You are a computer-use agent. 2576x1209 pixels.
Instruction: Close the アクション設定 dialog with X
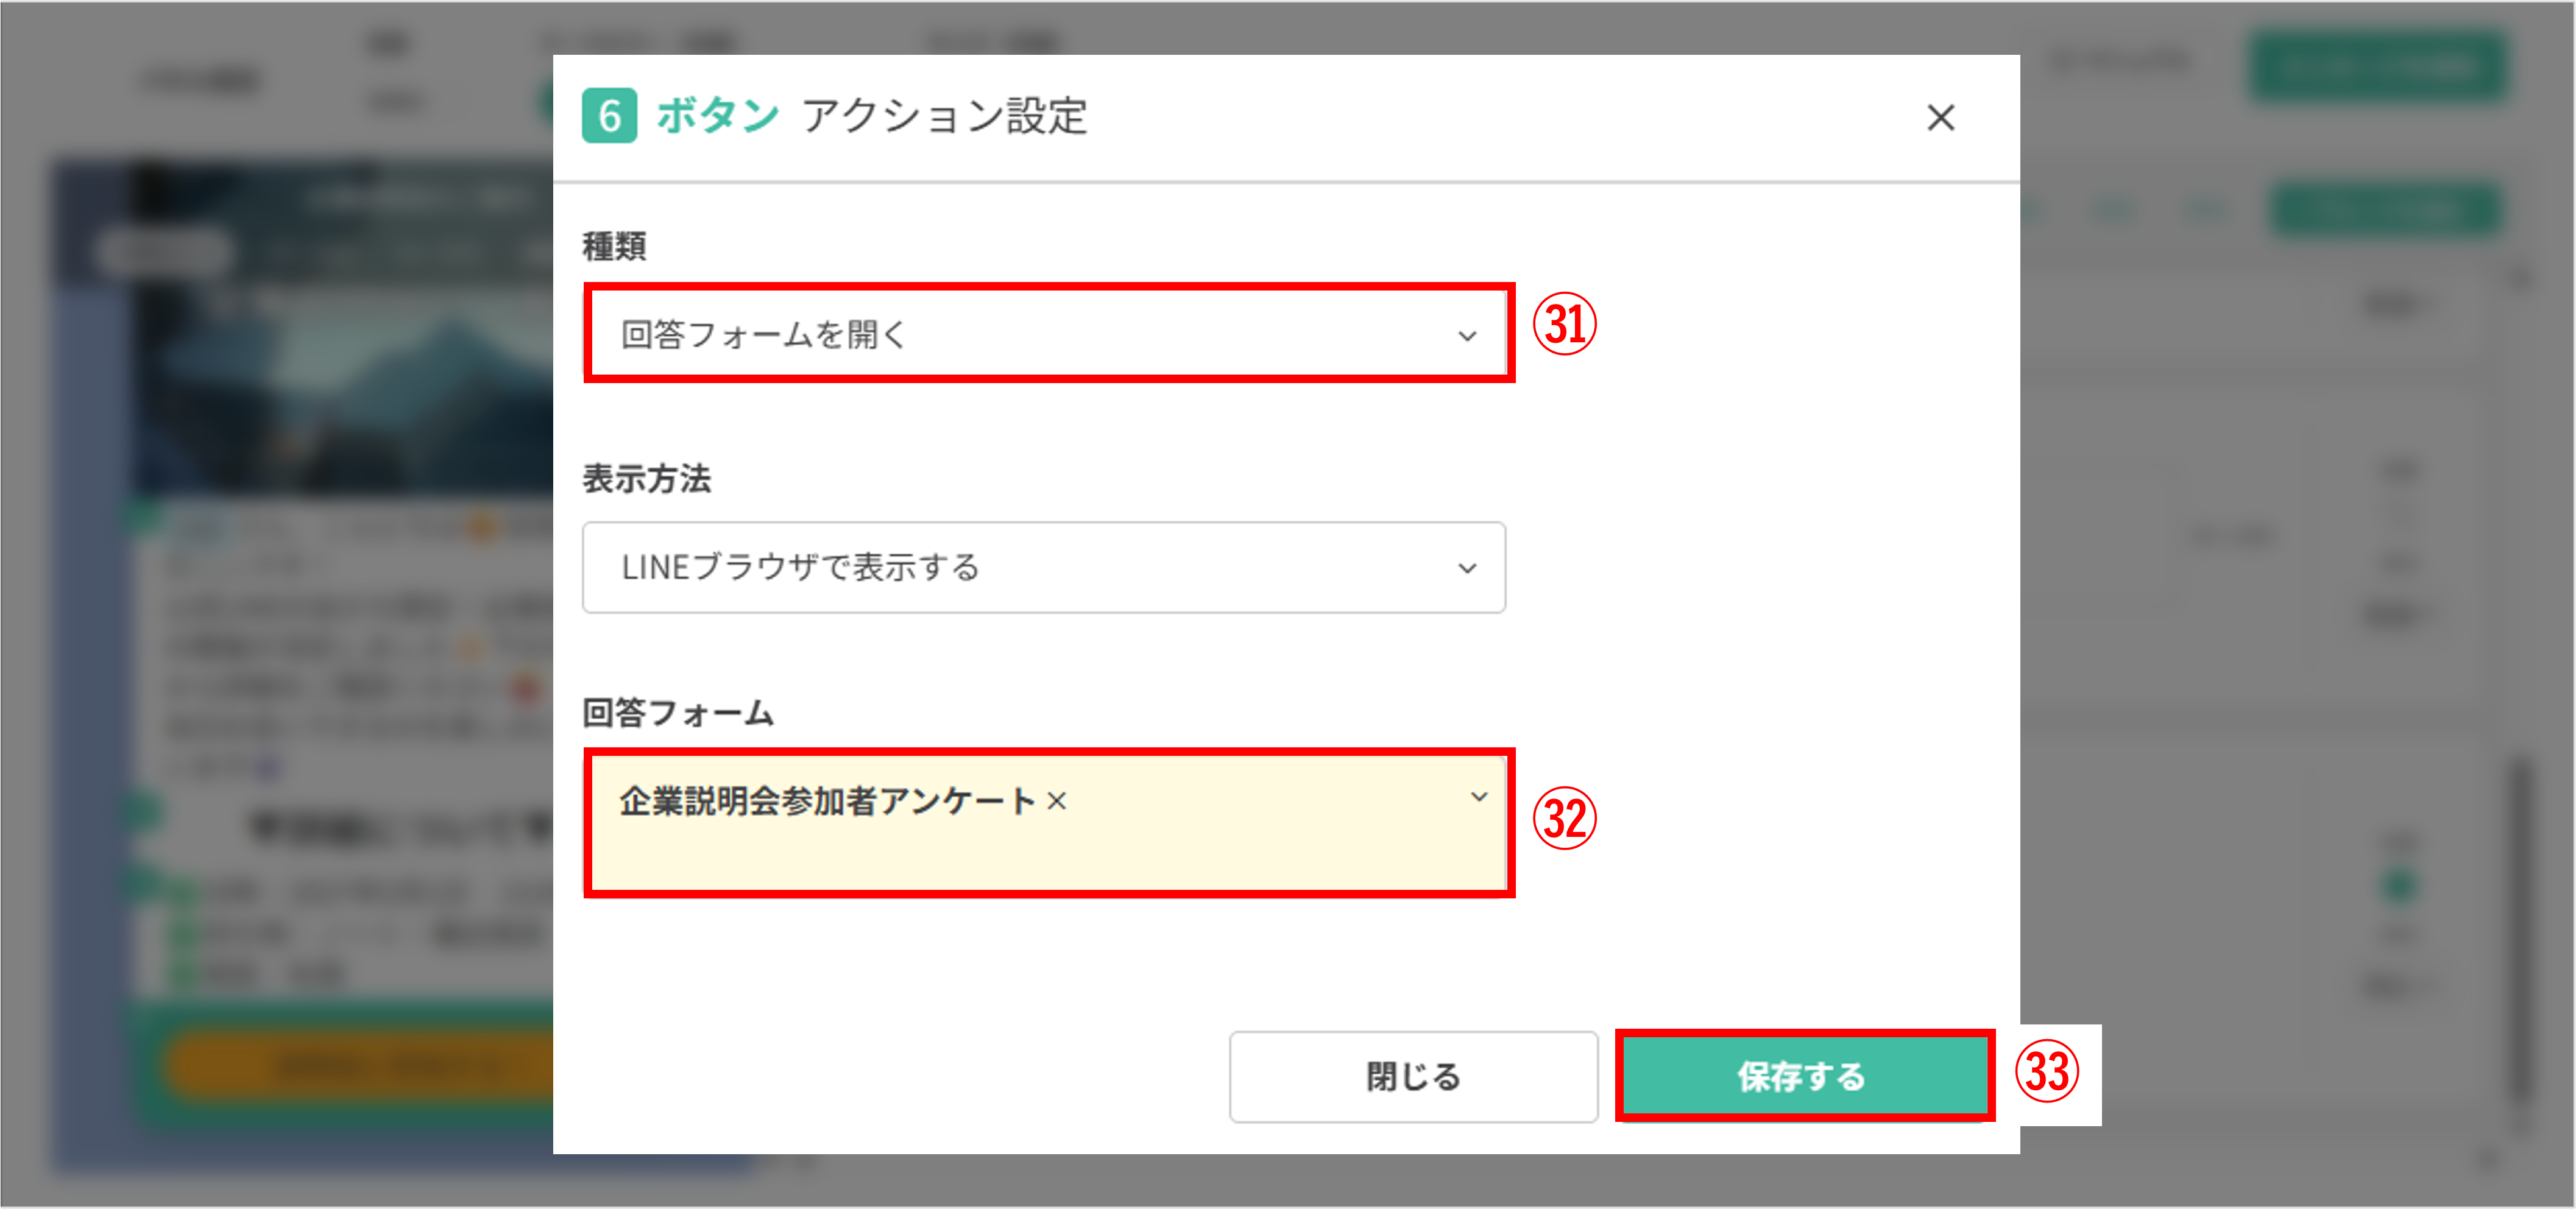point(1940,118)
